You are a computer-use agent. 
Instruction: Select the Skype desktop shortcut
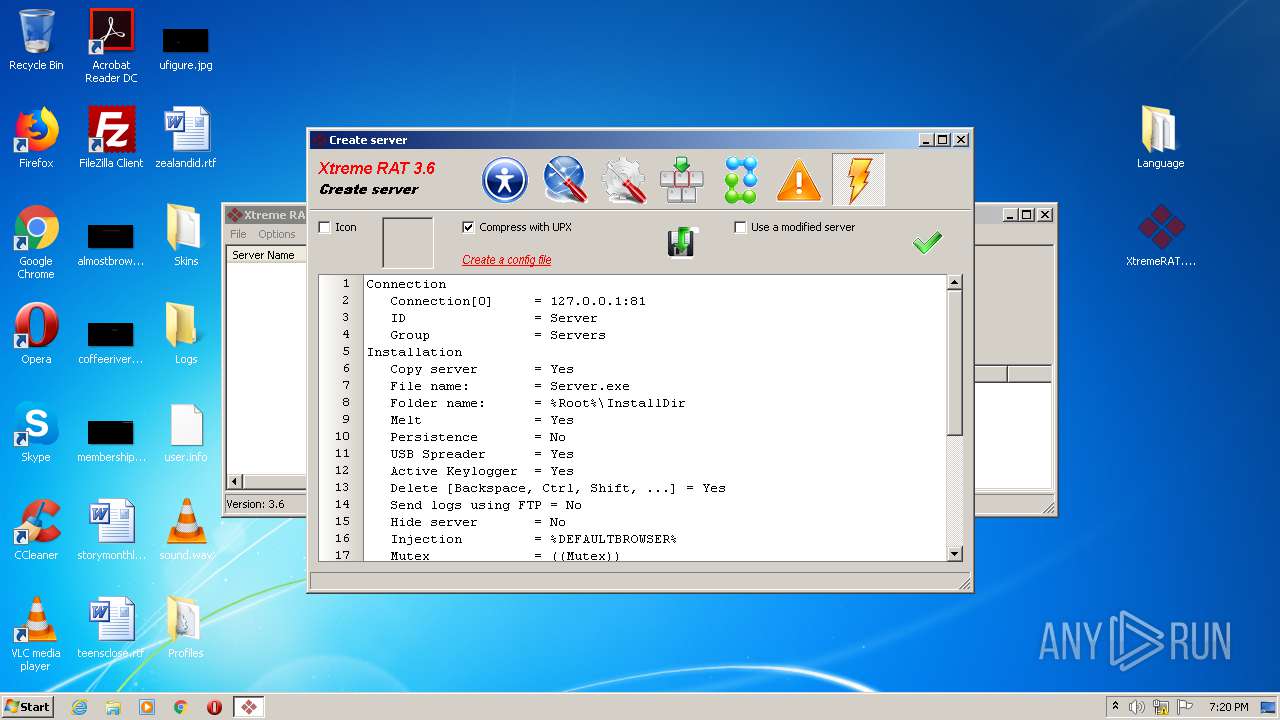36,432
